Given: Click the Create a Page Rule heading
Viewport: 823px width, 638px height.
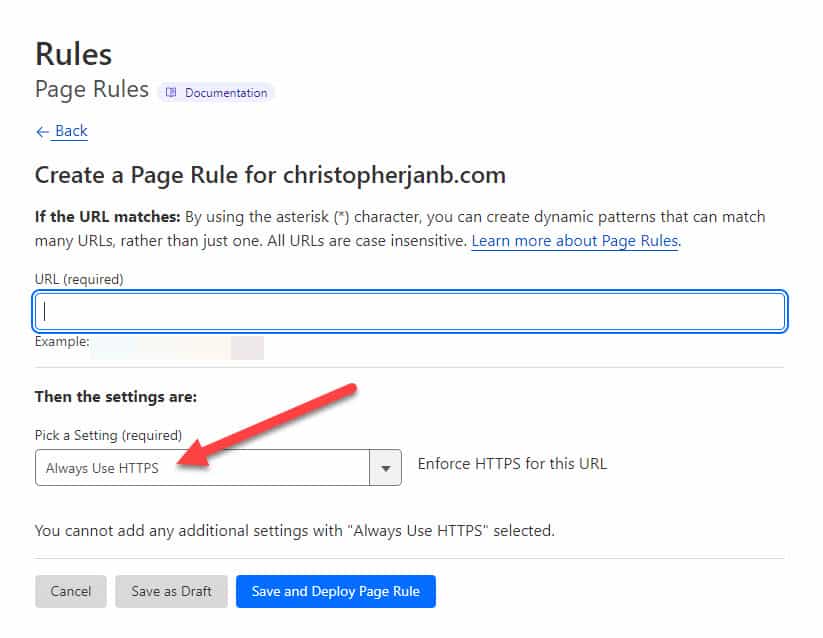Looking at the screenshot, I should [270, 175].
